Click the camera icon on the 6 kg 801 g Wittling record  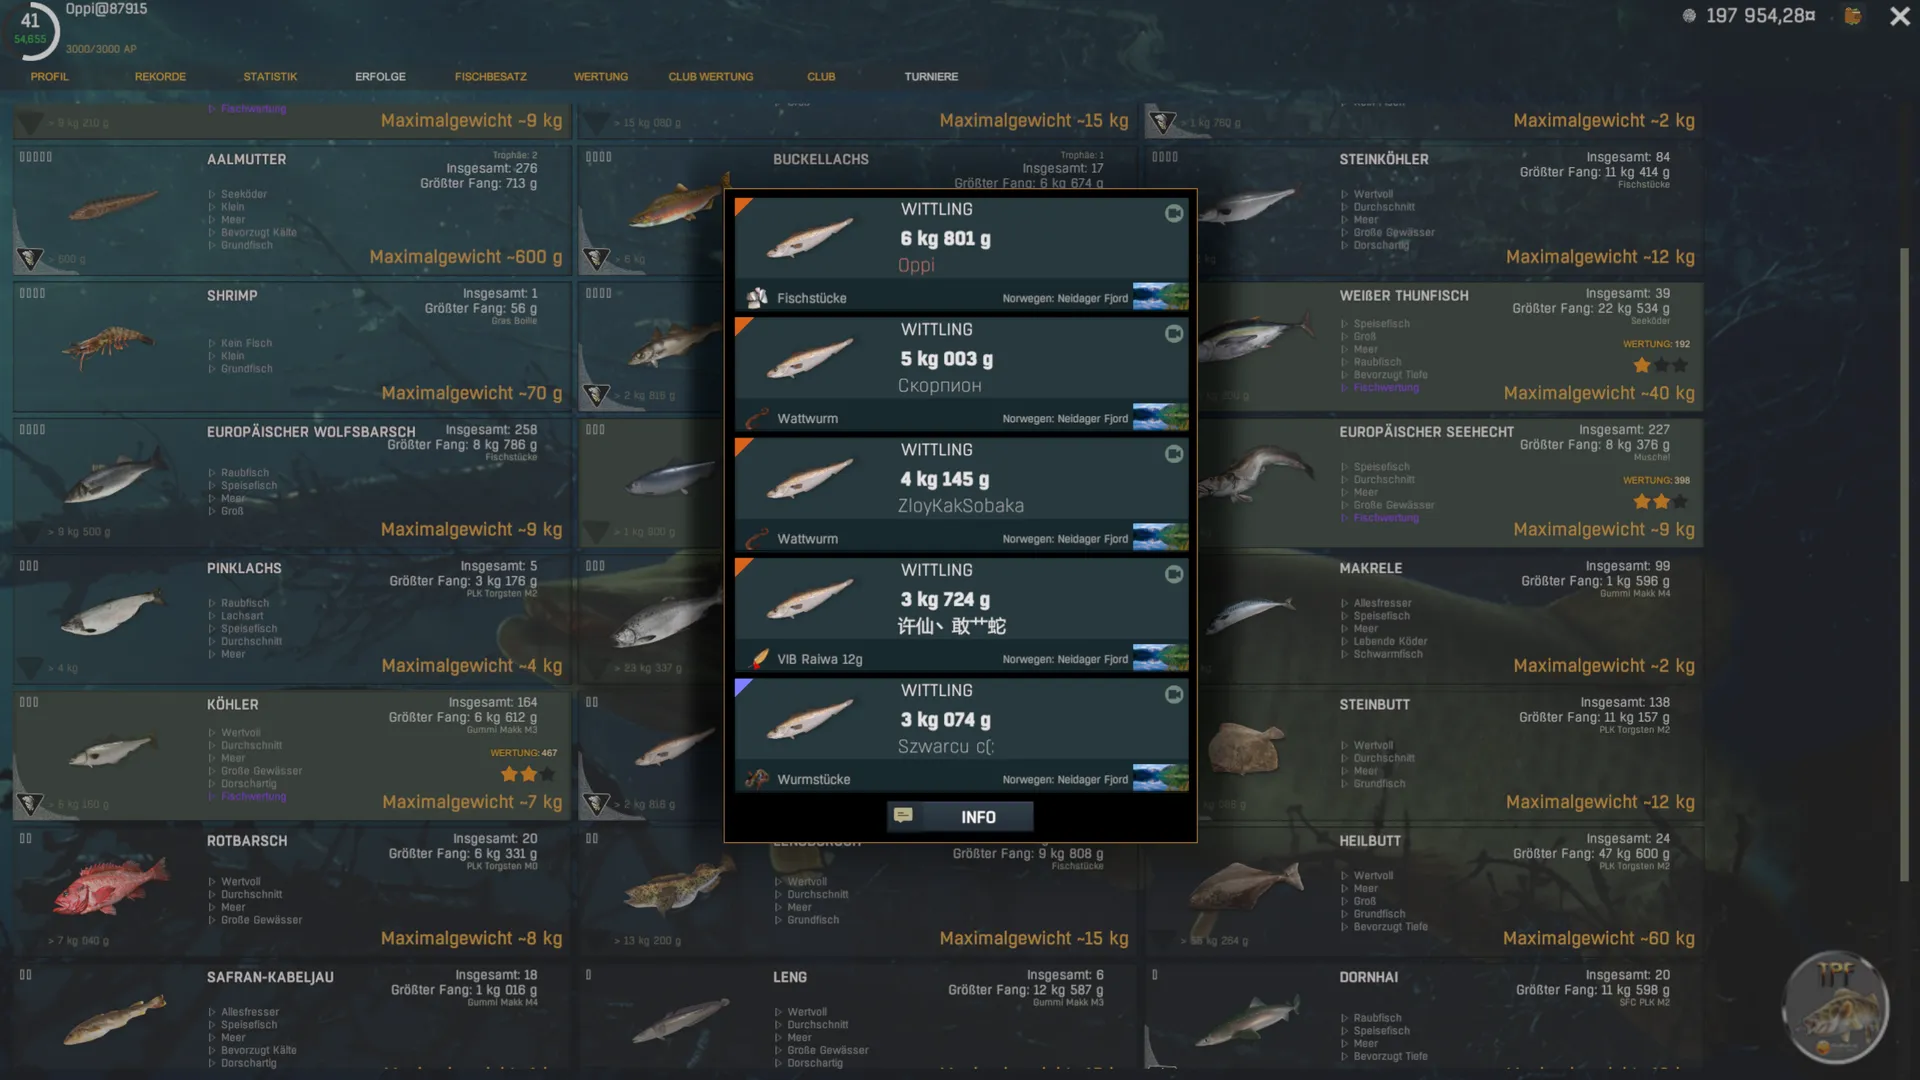[x=1174, y=213]
